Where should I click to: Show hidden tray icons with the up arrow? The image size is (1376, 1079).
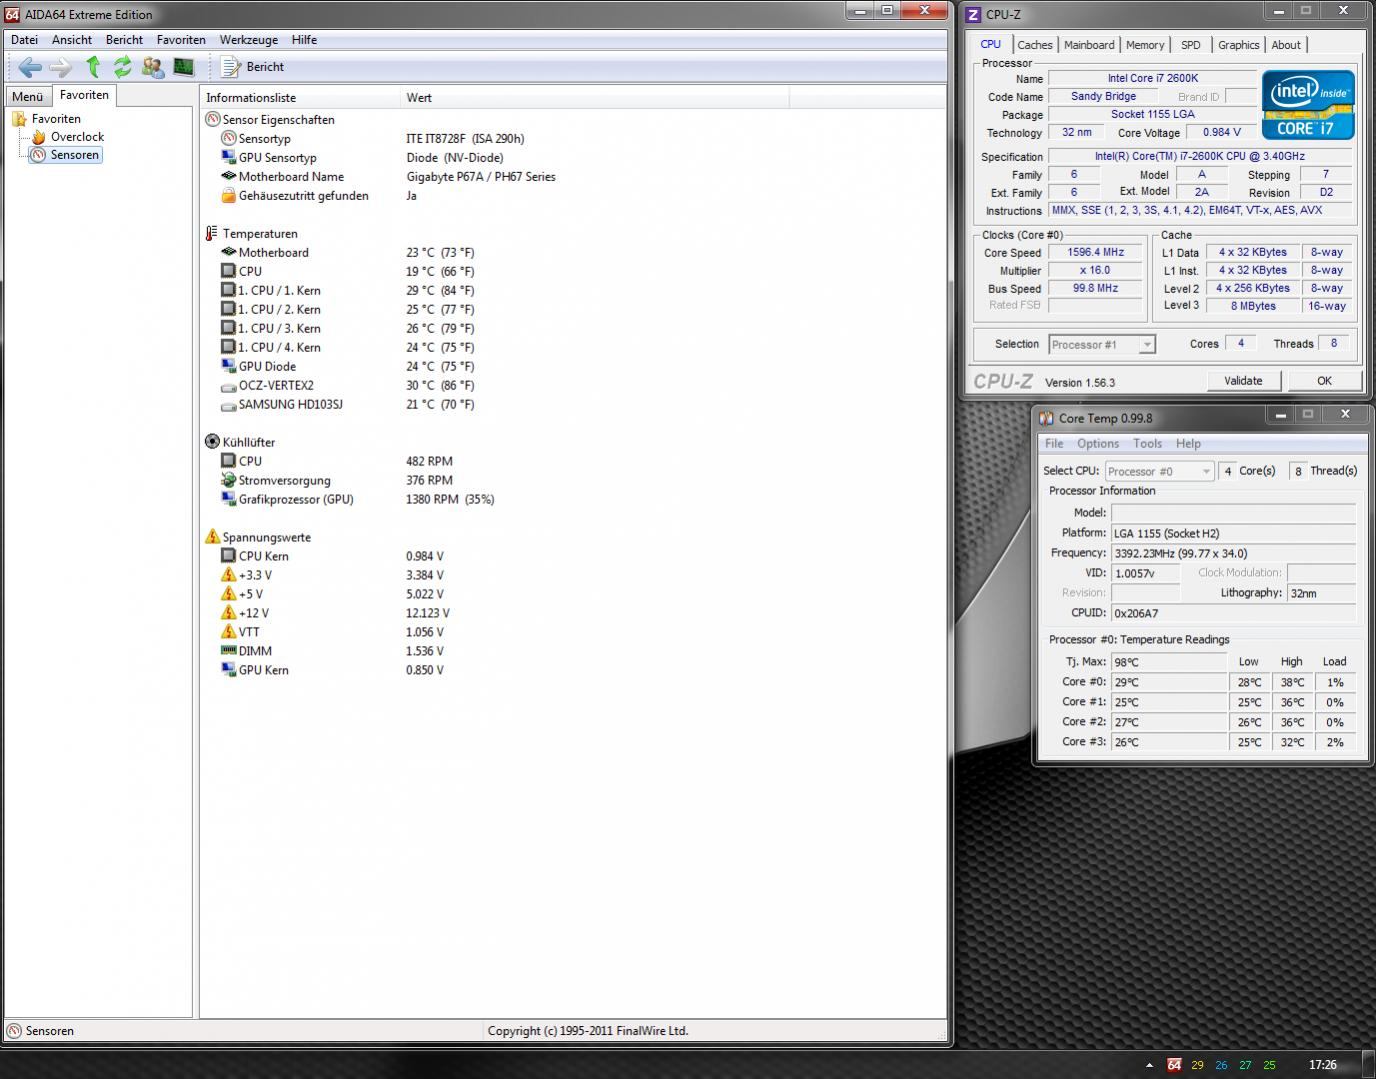coord(1149,1065)
